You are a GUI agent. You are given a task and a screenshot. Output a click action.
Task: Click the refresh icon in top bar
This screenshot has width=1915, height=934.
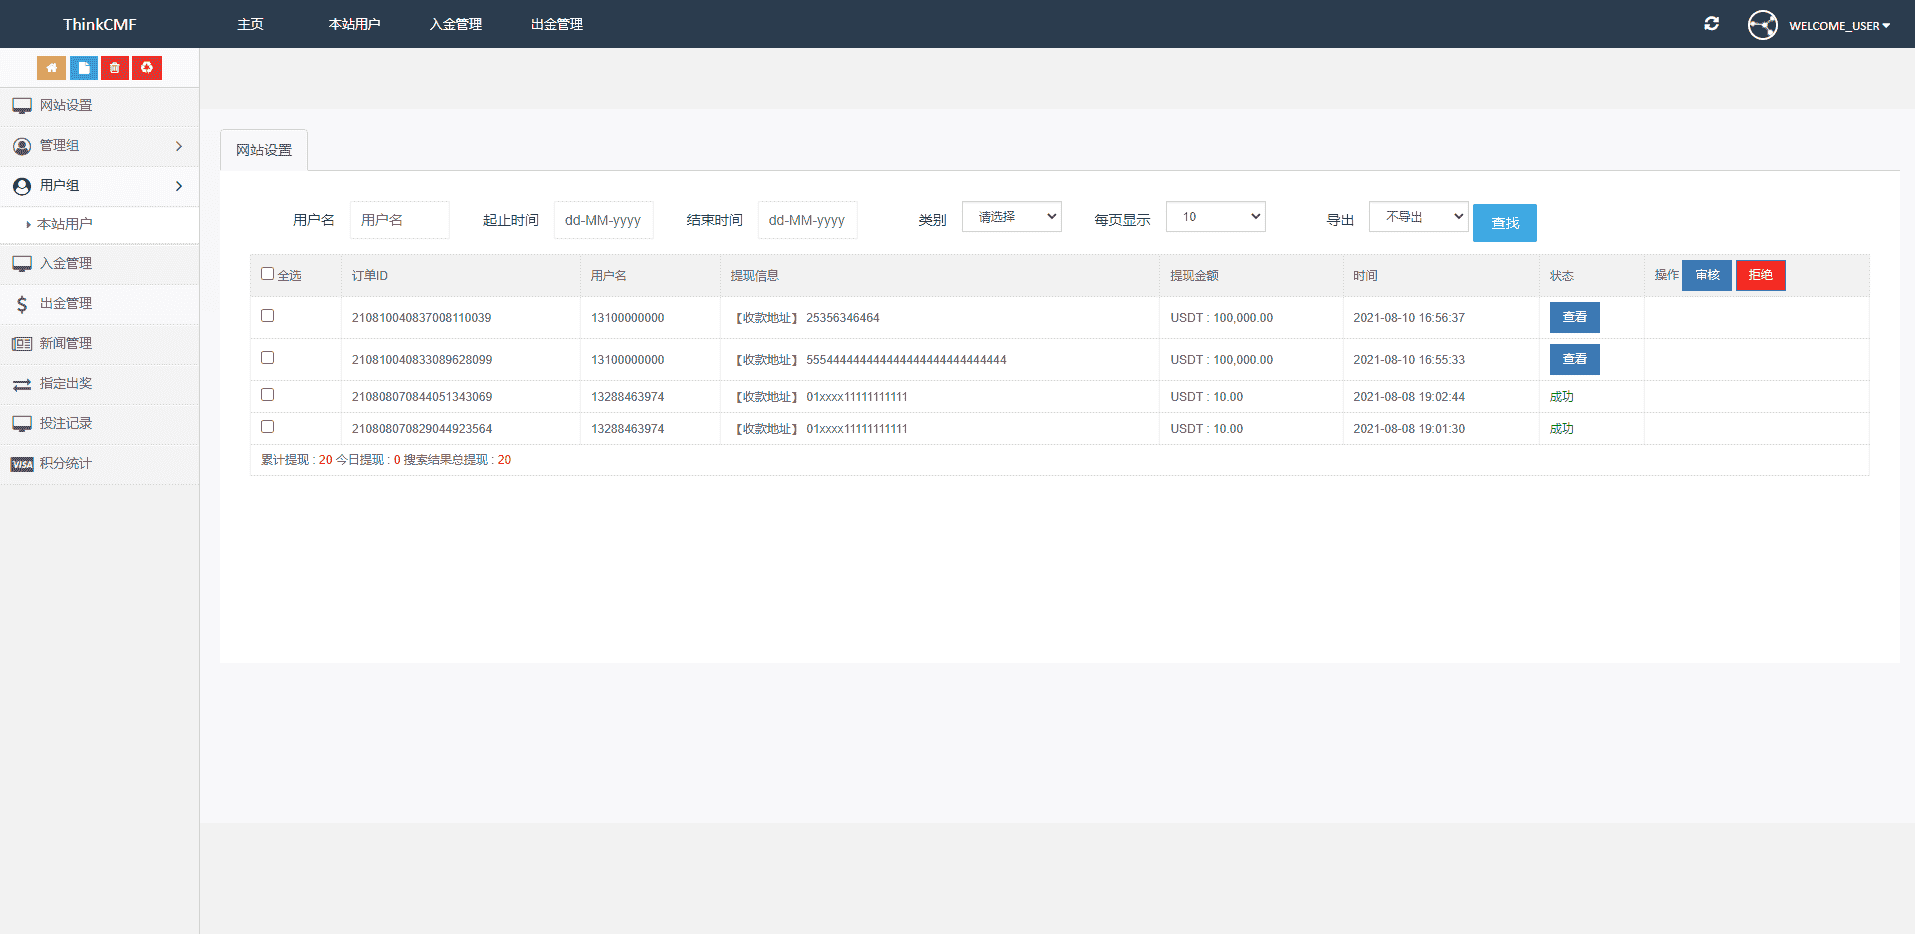[x=1711, y=24]
